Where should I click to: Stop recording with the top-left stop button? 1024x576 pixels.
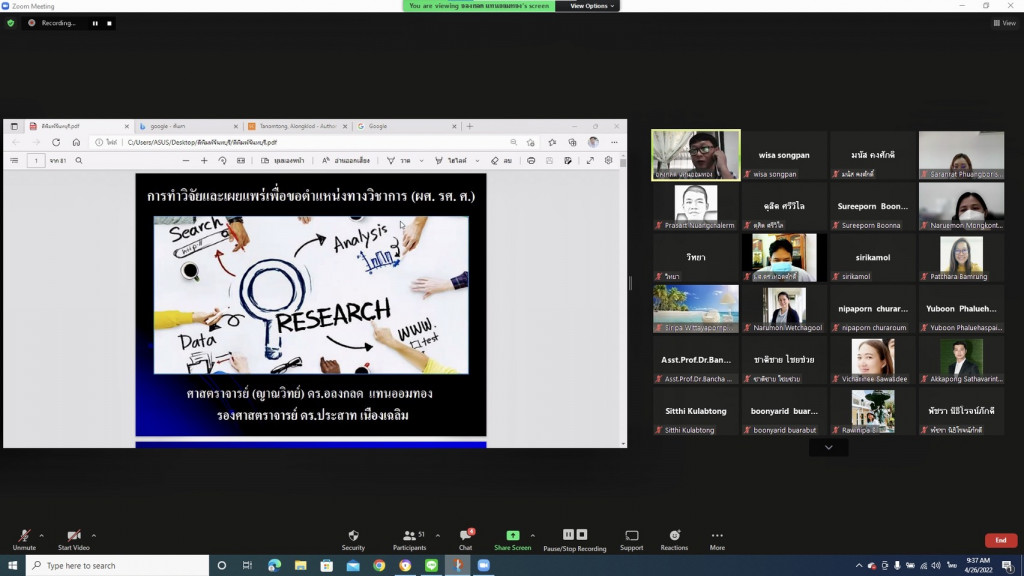[109, 23]
